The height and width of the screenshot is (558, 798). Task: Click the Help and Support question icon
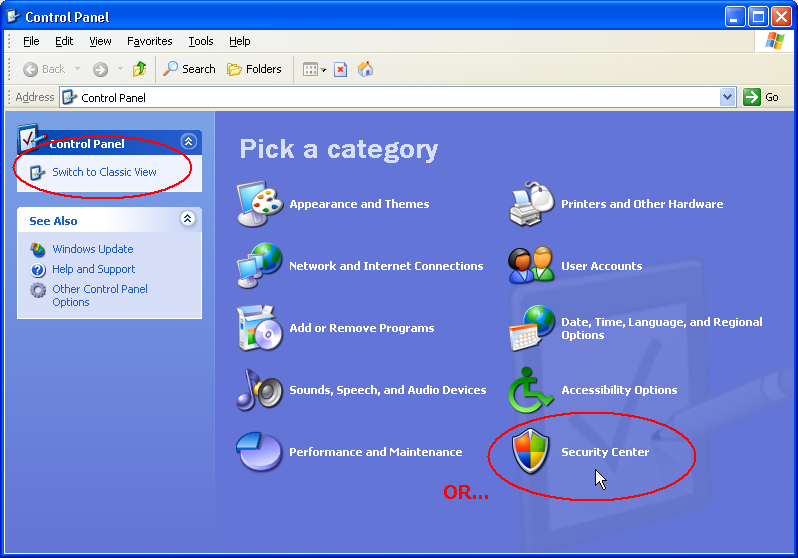pos(38,269)
